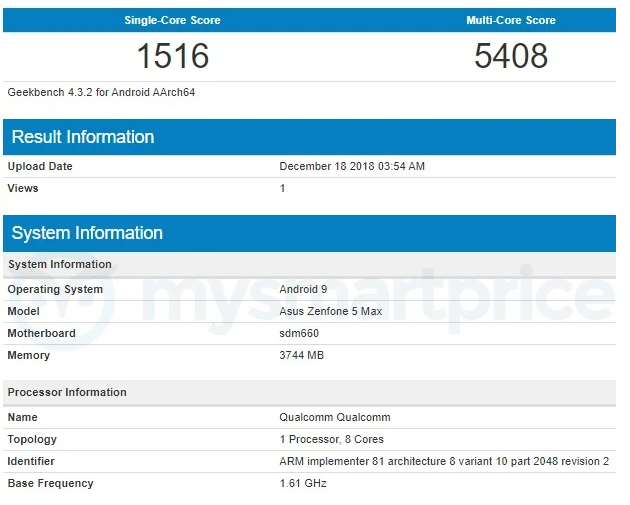Select the December 18 2018 upload date value
The image size is (630, 505).
coord(352,166)
